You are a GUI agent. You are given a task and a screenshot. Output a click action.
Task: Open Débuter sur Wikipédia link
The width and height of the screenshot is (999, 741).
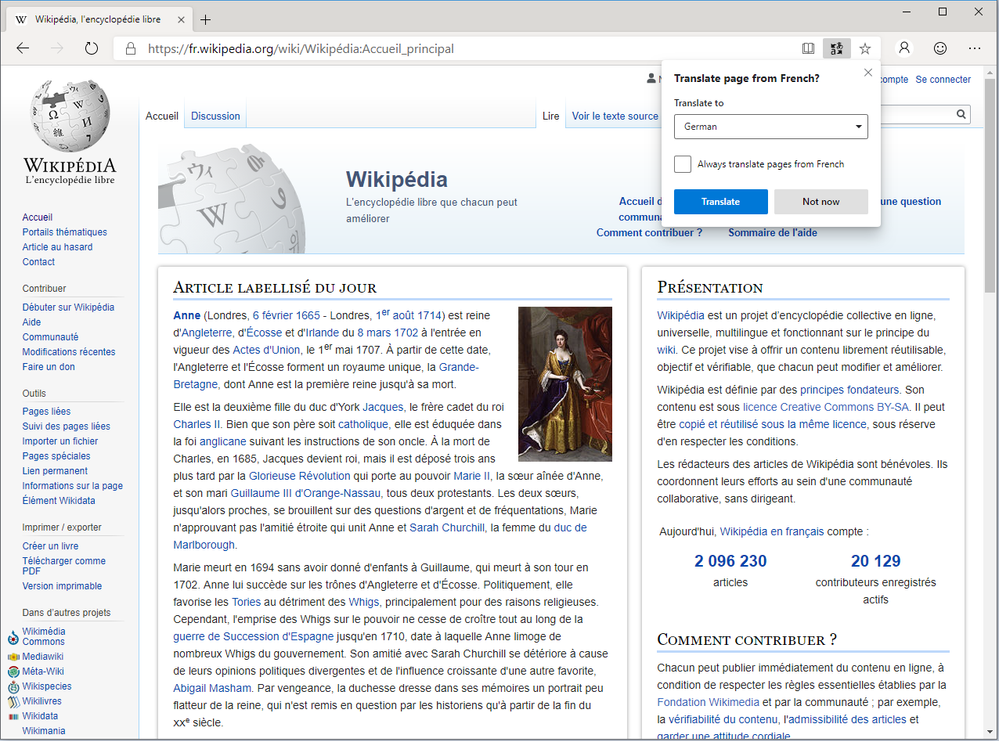[68, 307]
